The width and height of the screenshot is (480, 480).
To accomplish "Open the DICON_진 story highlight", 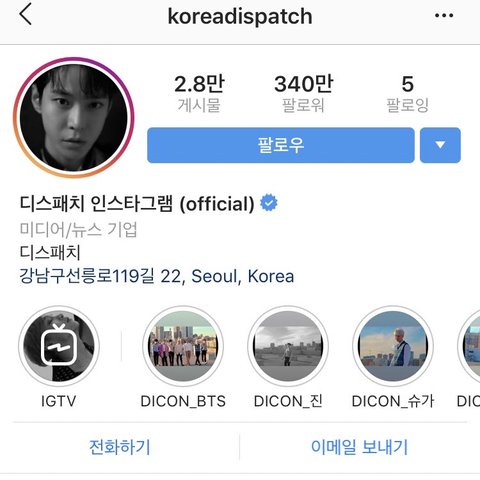I will pos(288,346).
